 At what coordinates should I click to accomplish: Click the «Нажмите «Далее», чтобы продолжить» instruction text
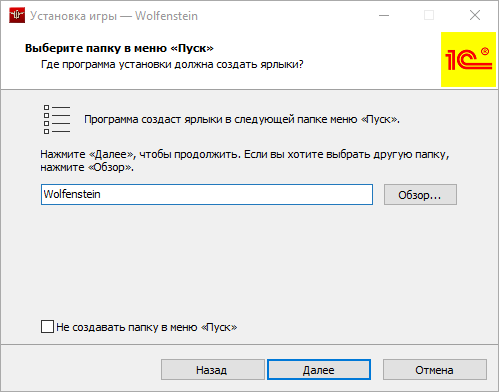245,161
